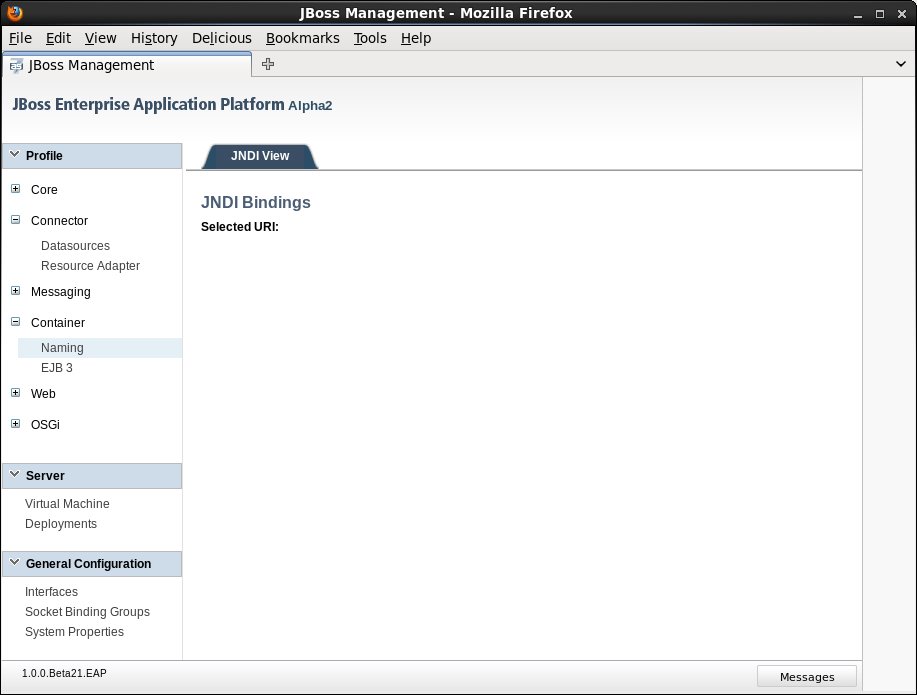
Task: Click the Core tree label
Action: [44, 190]
